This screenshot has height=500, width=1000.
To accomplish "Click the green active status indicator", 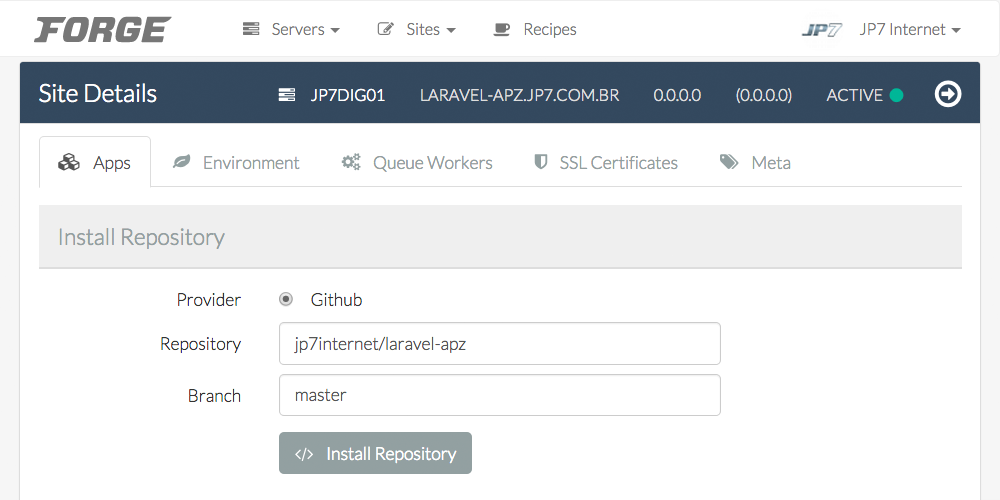I will 896,95.
